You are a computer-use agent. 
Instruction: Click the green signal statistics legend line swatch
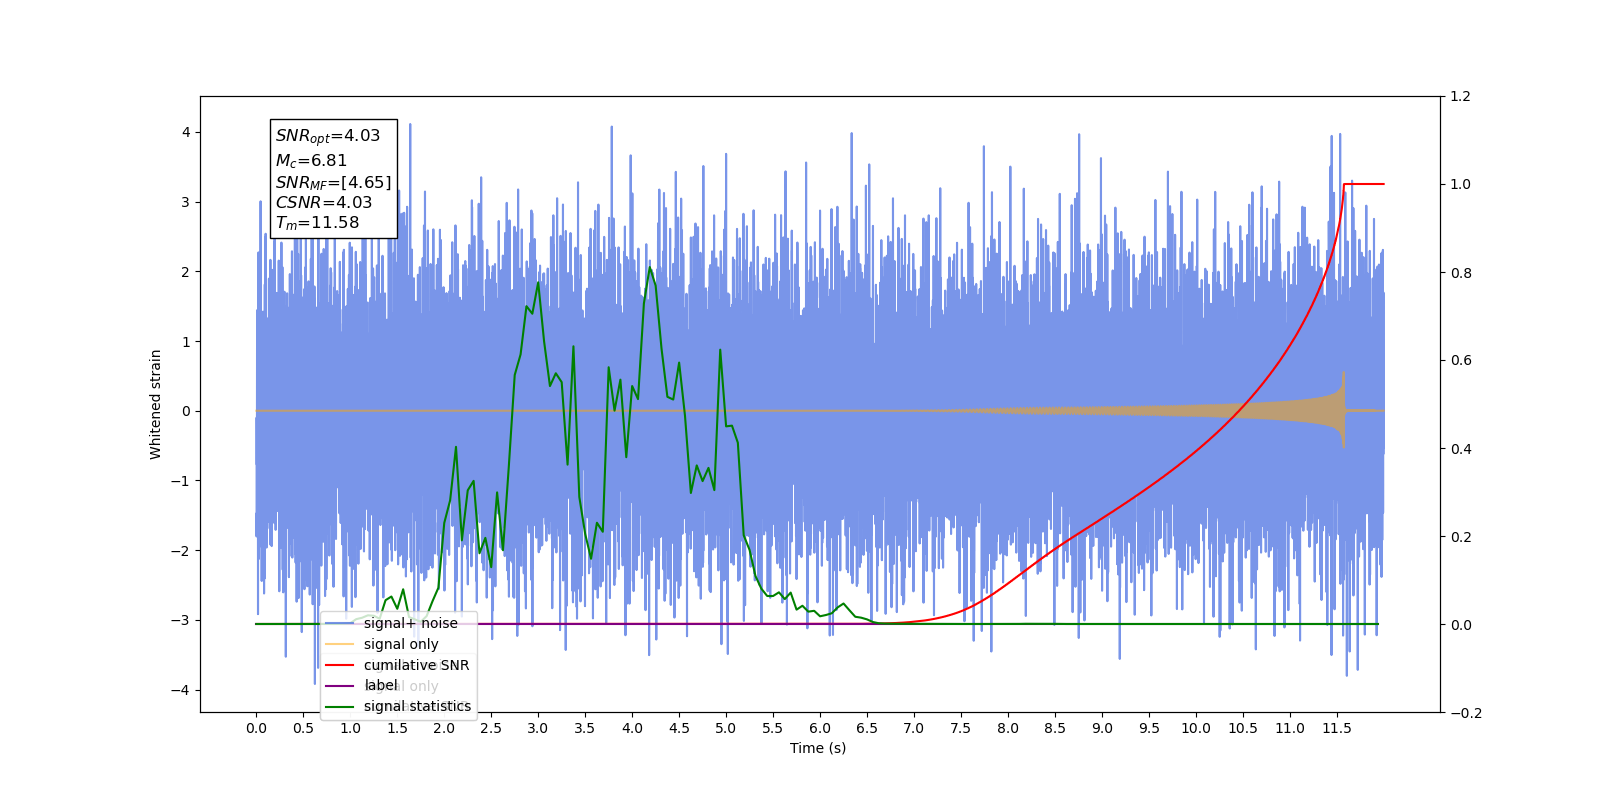[340, 706]
